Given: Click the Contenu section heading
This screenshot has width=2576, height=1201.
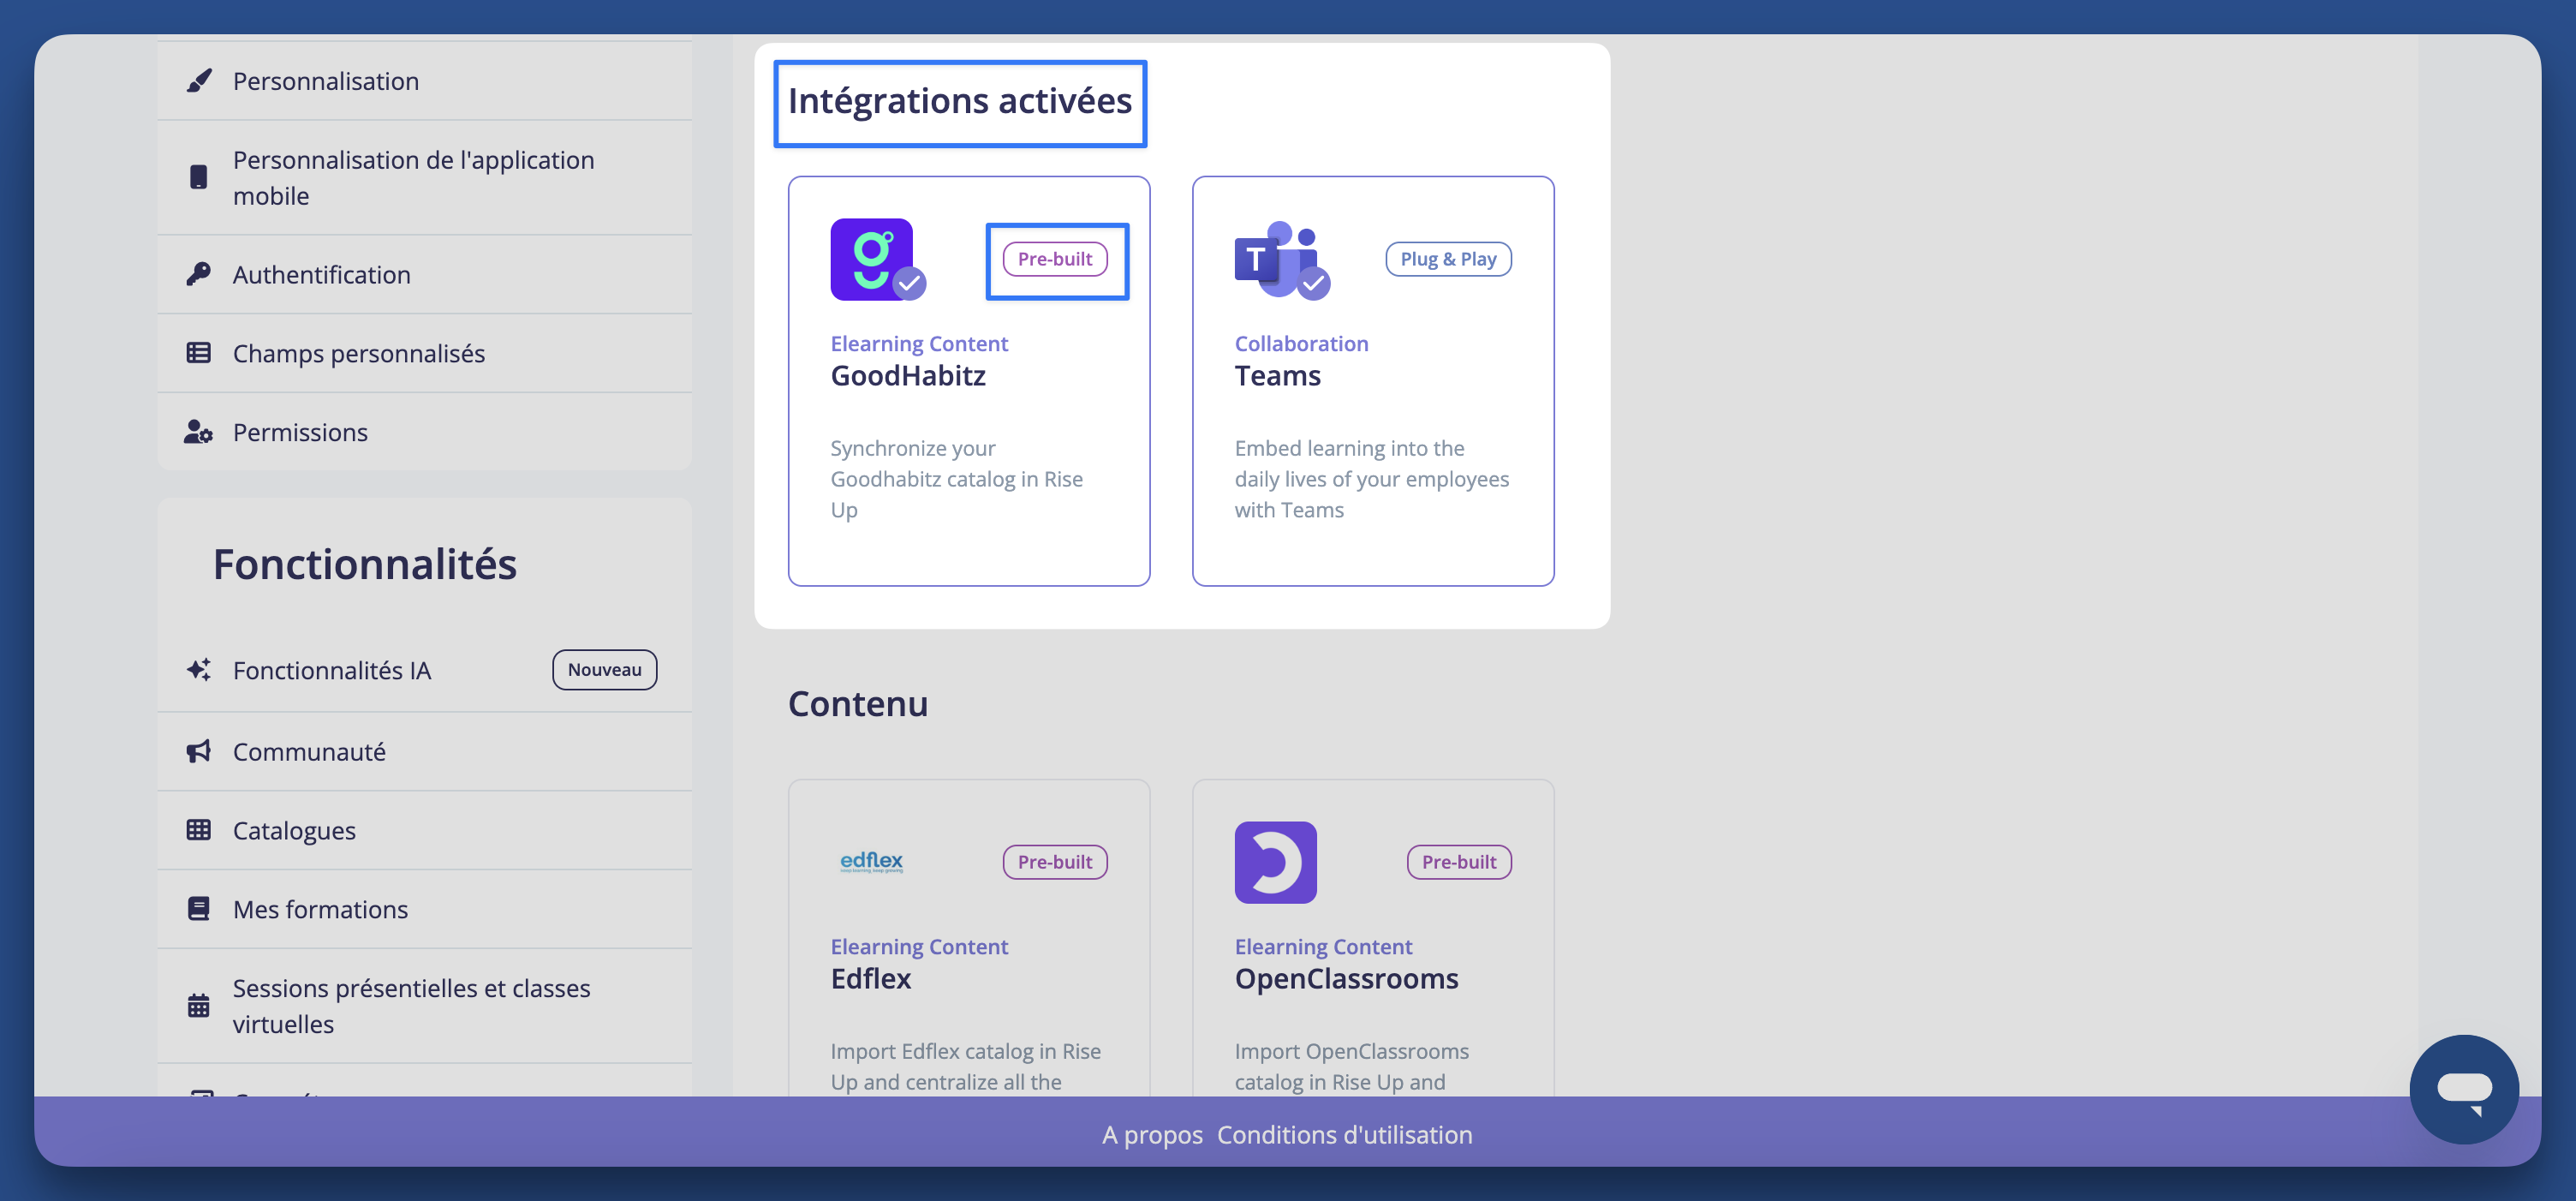Looking at the screenshot, I should pyautogui.click(x=858, y=704).
